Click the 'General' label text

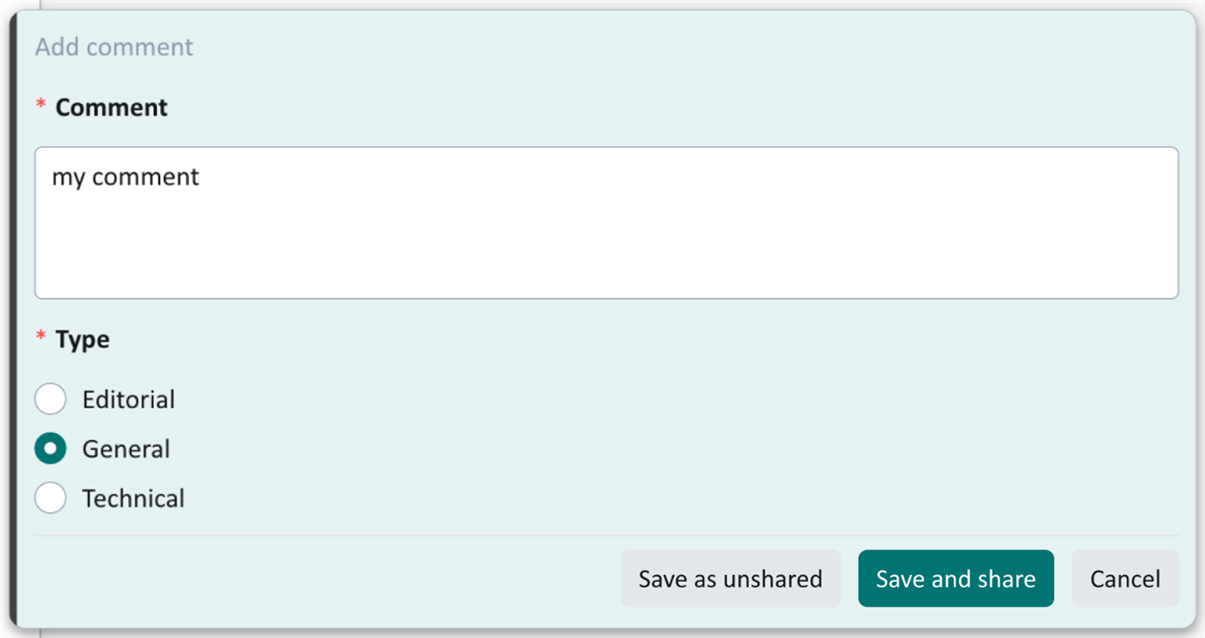[126, 449]
